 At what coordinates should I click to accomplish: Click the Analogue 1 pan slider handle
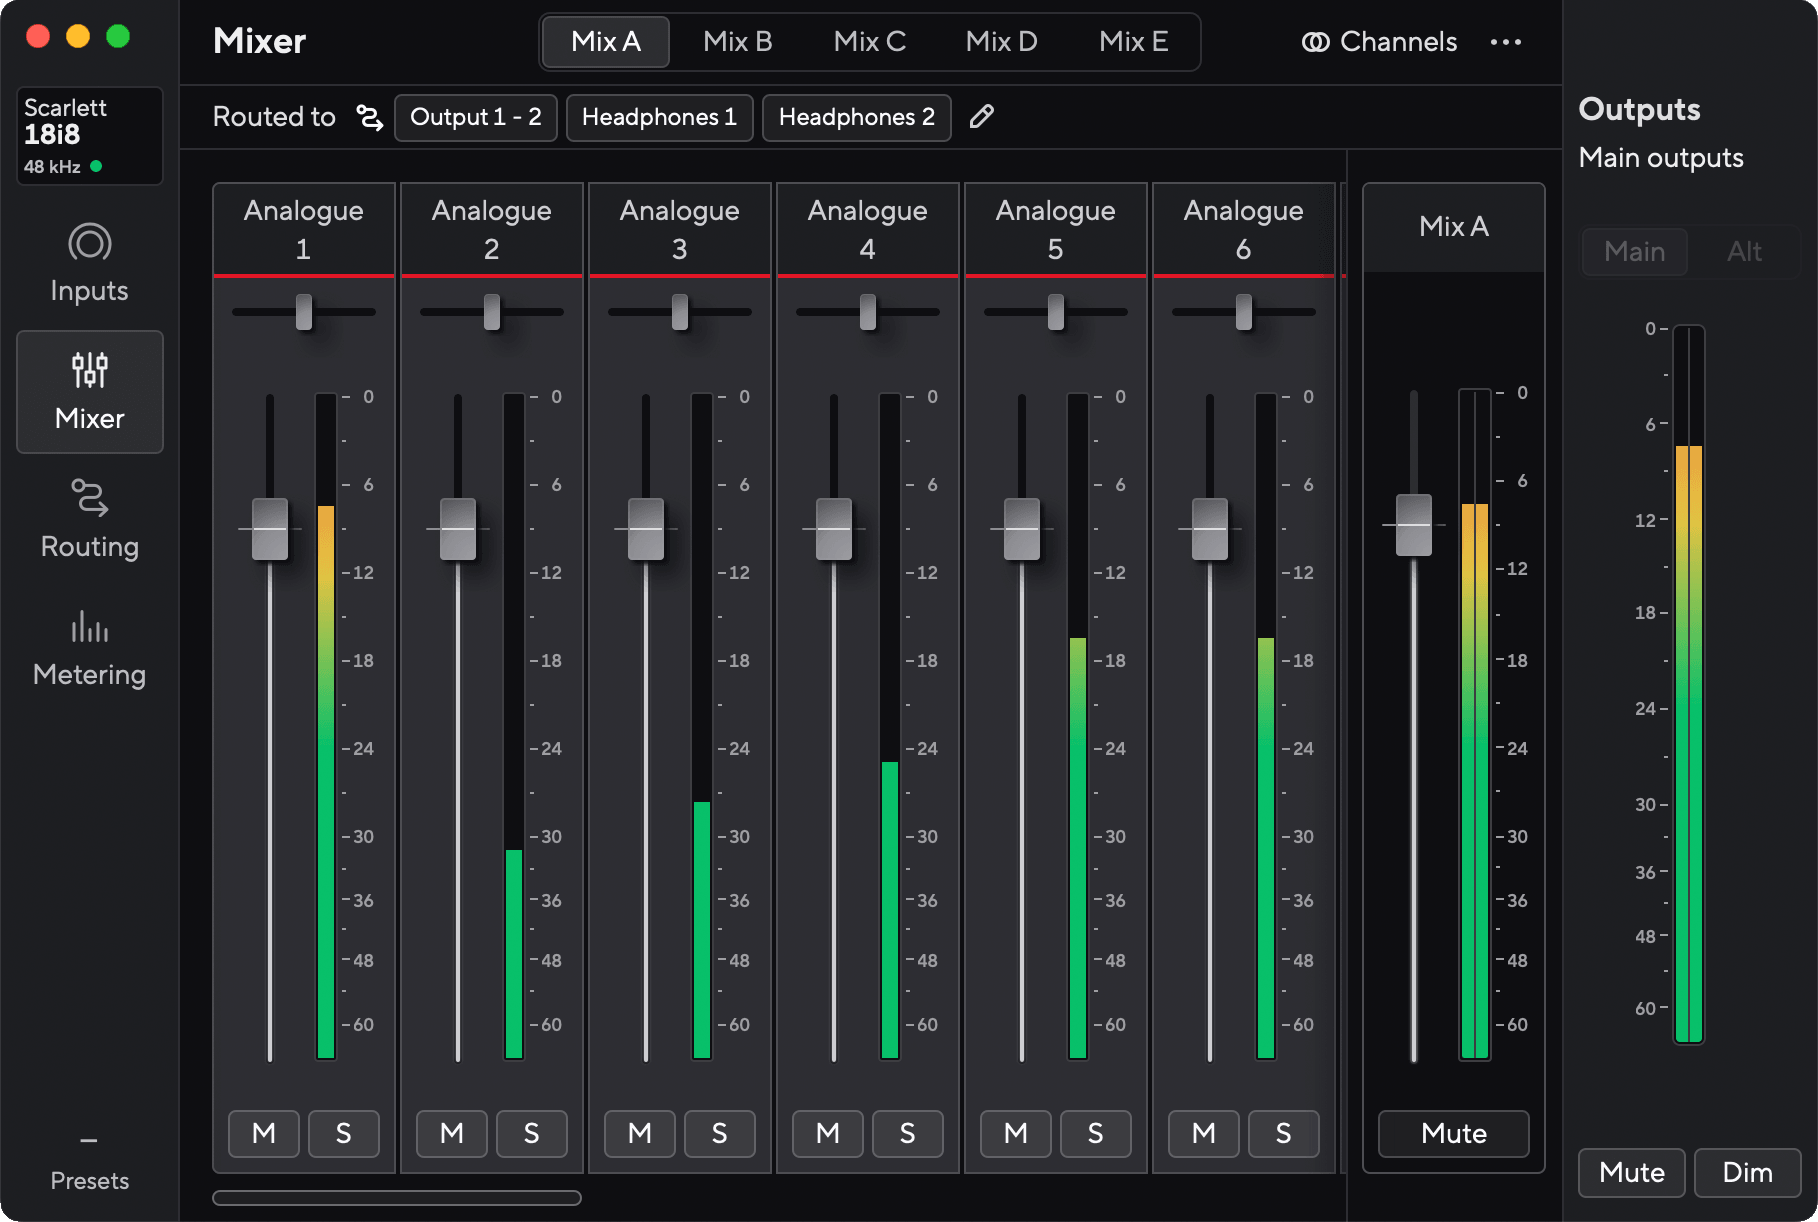pos(304,312)
